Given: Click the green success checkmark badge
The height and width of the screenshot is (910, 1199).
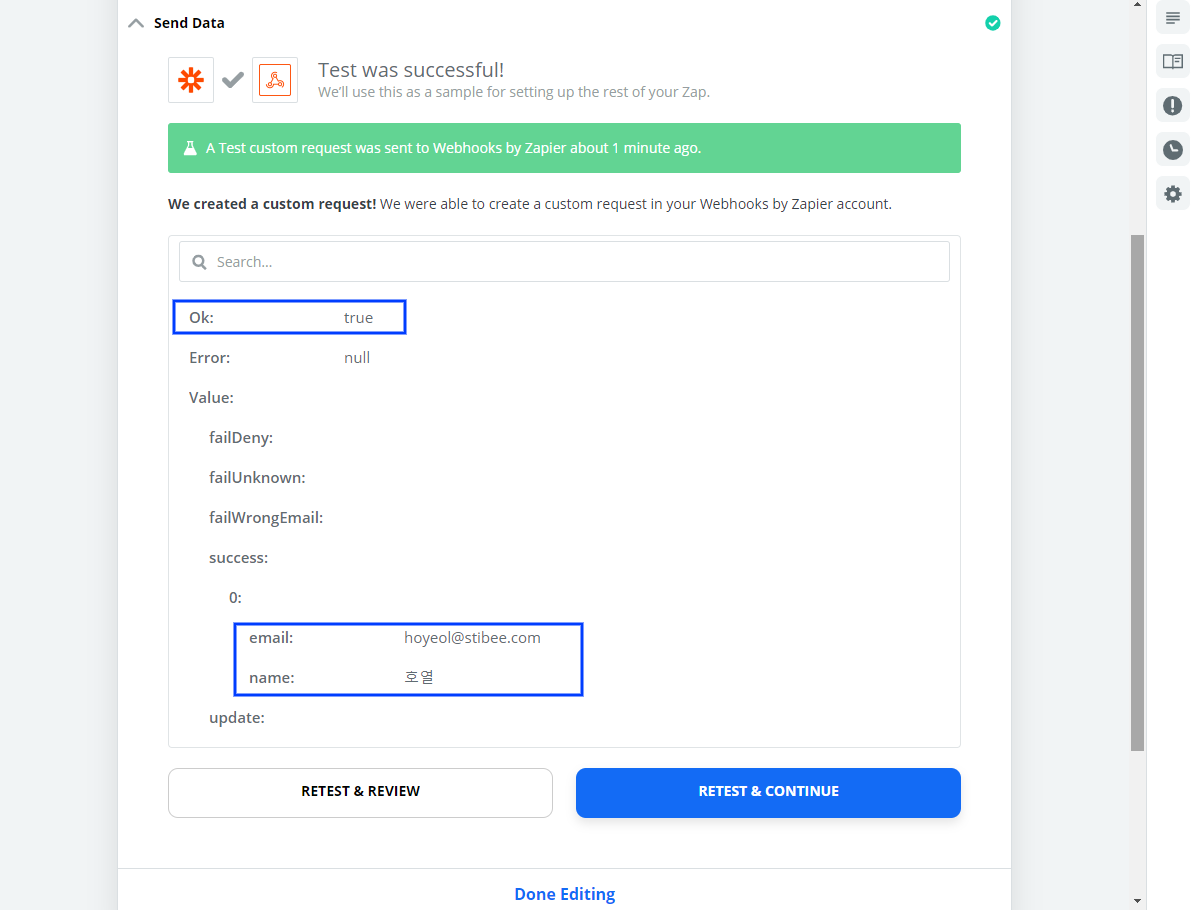Looking at the screenshot, I should point(993,23).
